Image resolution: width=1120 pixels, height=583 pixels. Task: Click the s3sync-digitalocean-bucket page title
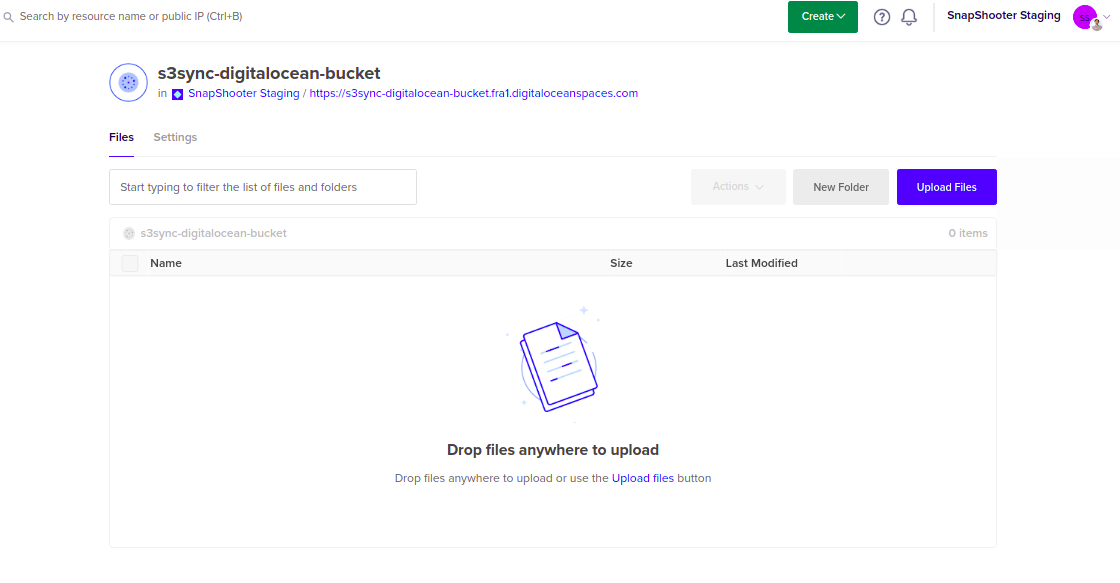coord(269,74)
